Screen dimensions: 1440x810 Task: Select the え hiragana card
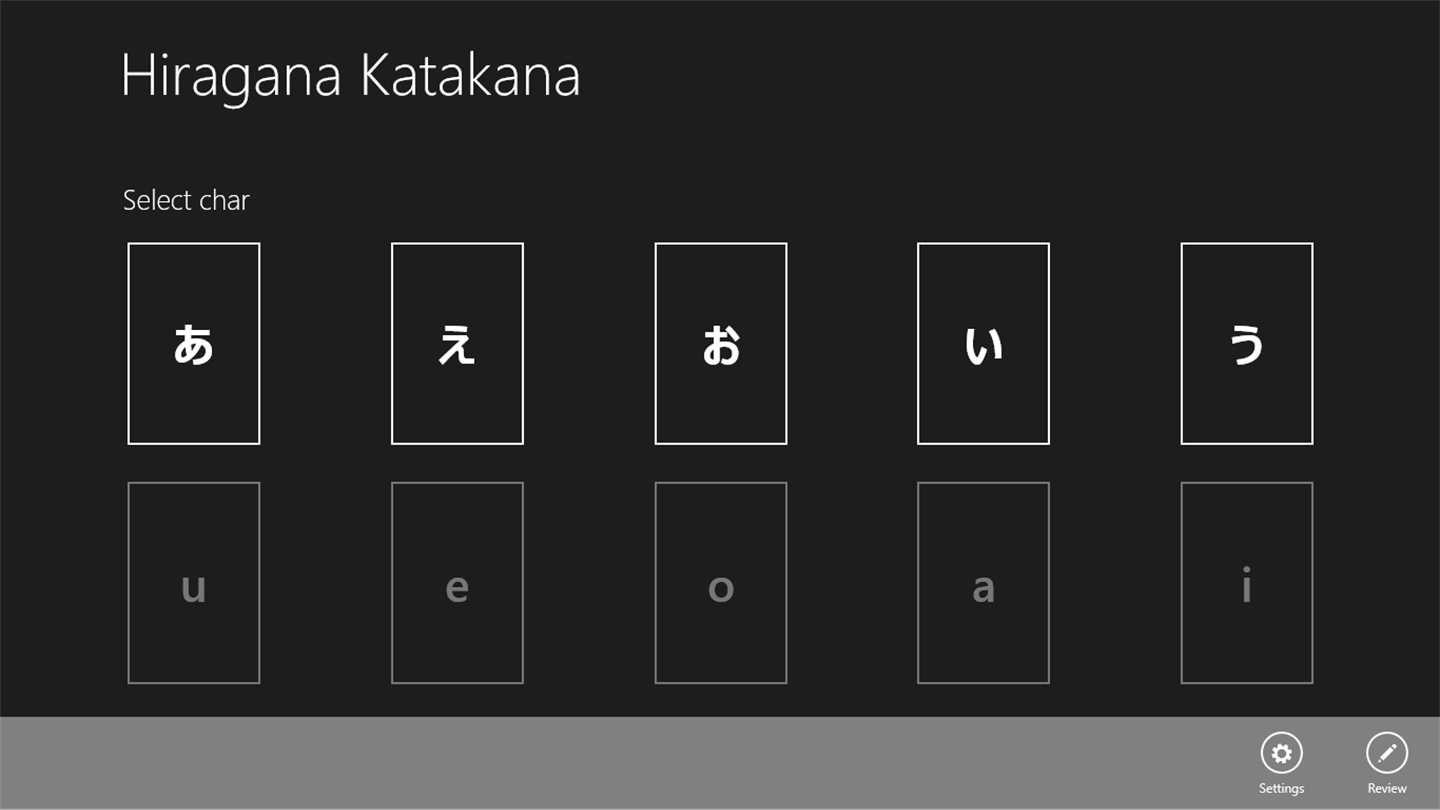(x=457, y=343)
